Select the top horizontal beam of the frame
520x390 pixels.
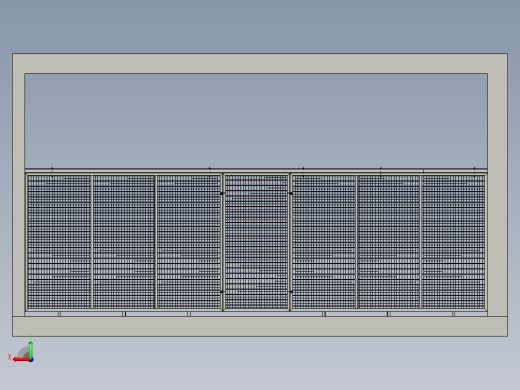tap(260, 63)
